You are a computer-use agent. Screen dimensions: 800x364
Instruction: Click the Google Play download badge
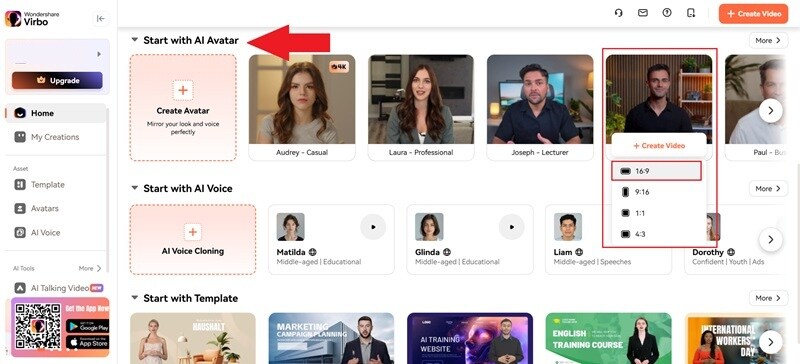(x=87, y=326)
